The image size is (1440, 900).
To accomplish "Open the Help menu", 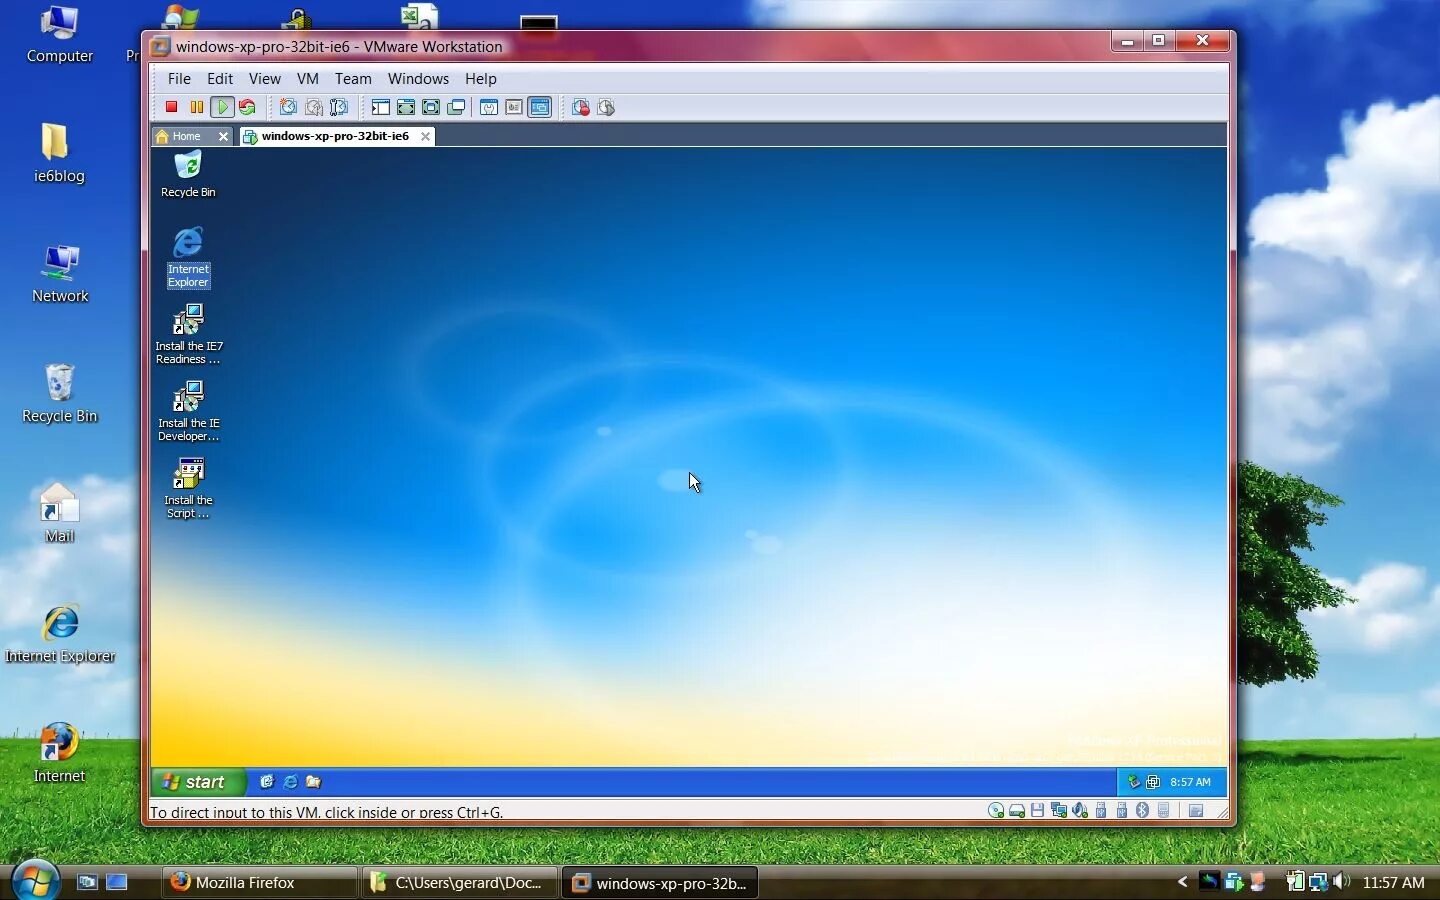I will pos(480,78).
